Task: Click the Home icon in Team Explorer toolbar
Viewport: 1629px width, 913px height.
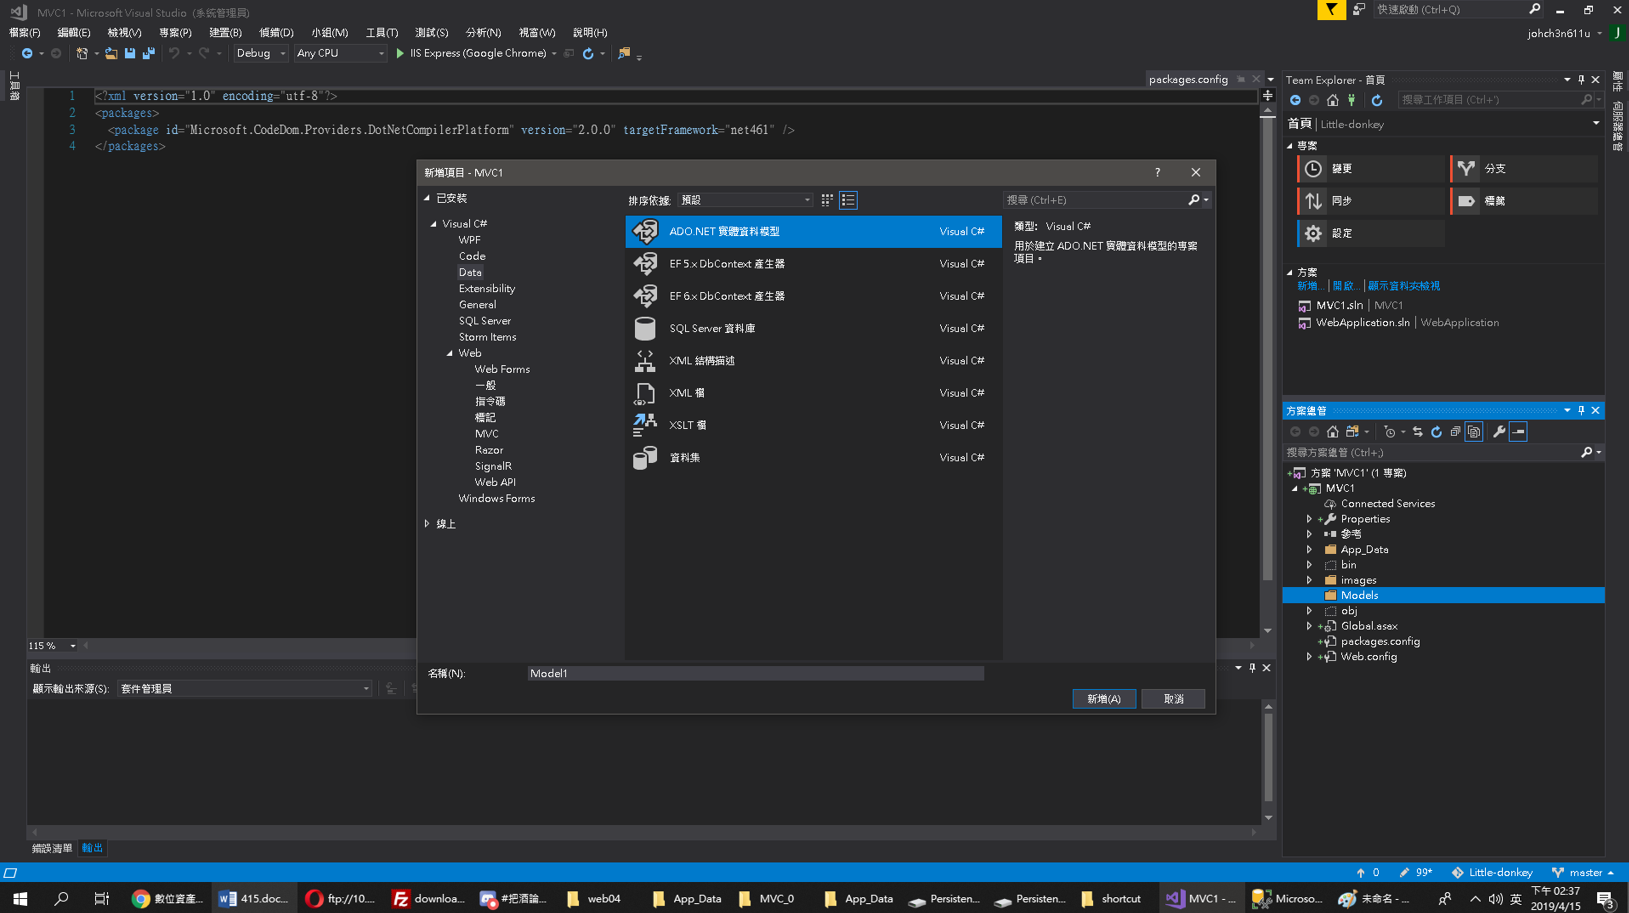Action: [x=1332, y=100]
